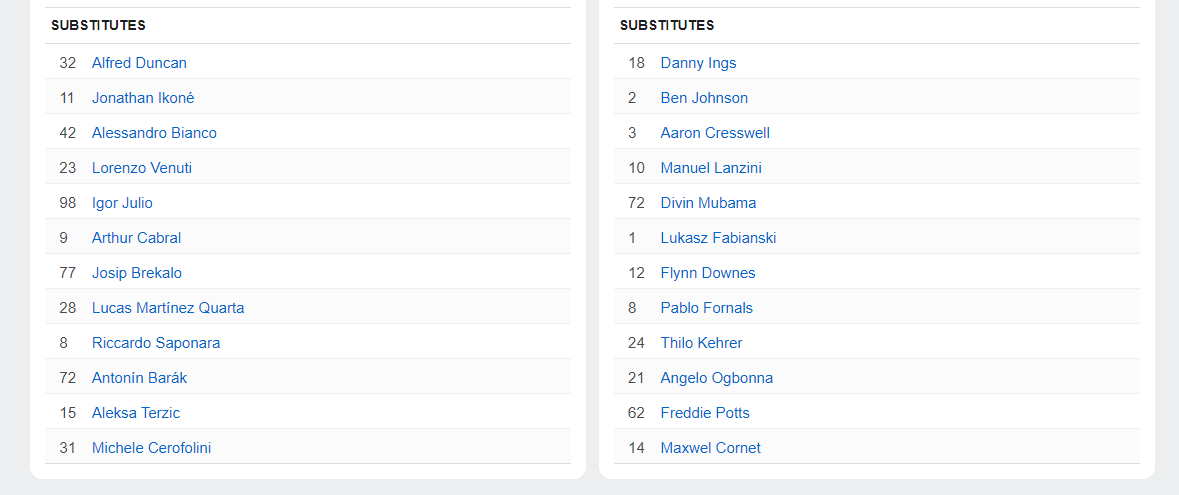Screen dimensions: 1179x495
Task: Open Alfred Duncan's player page
Action: 139,63
